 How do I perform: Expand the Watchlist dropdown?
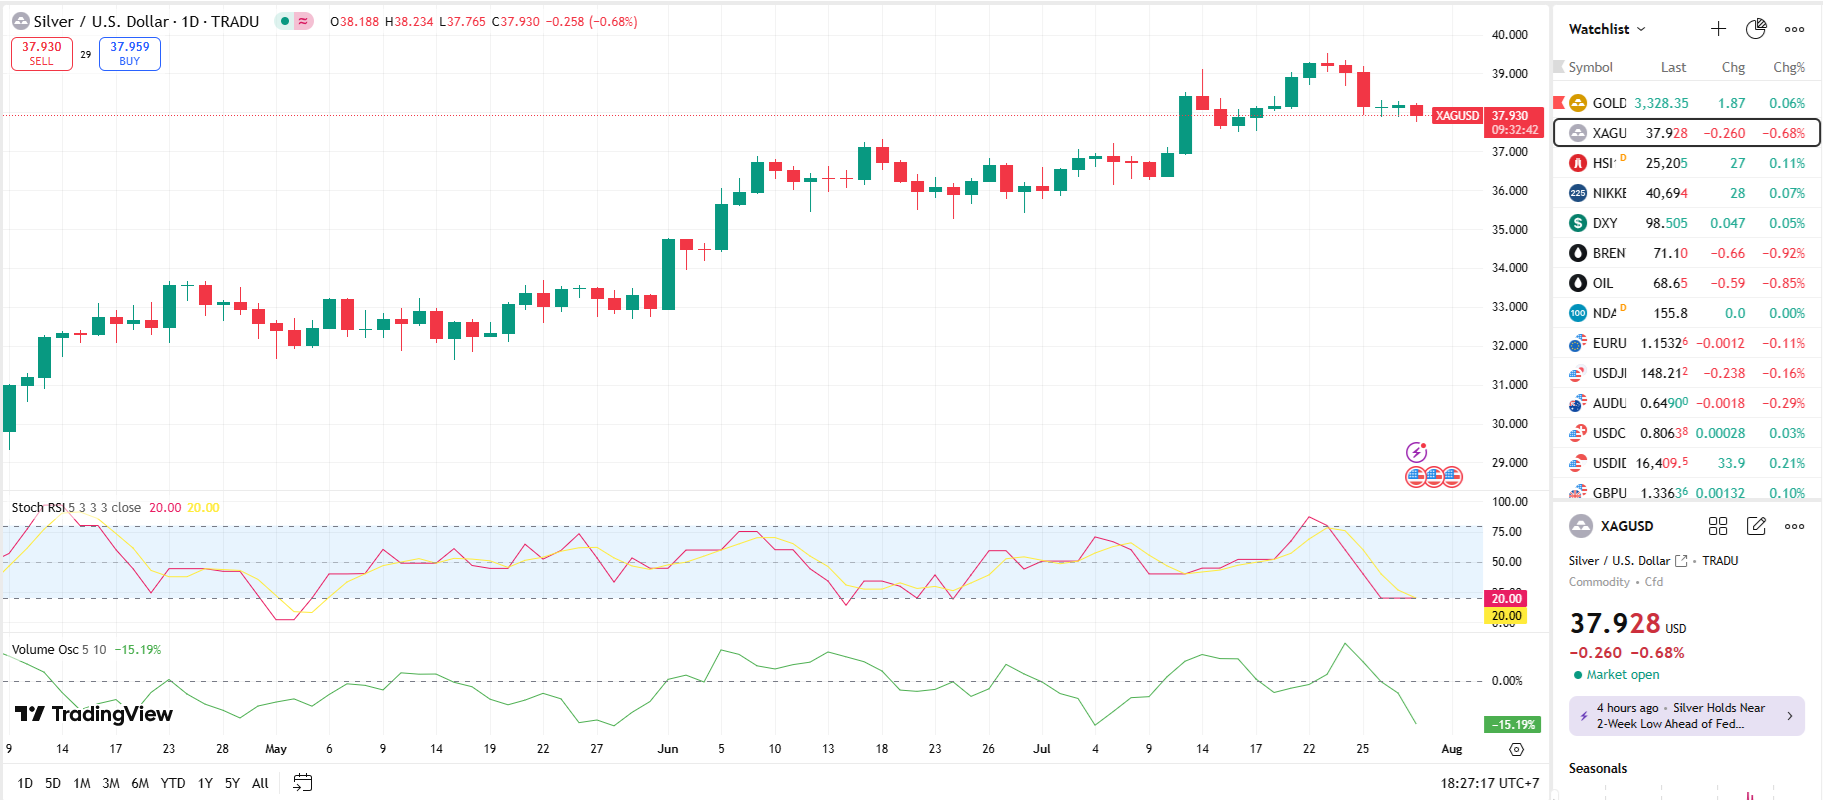(1607, 29)
